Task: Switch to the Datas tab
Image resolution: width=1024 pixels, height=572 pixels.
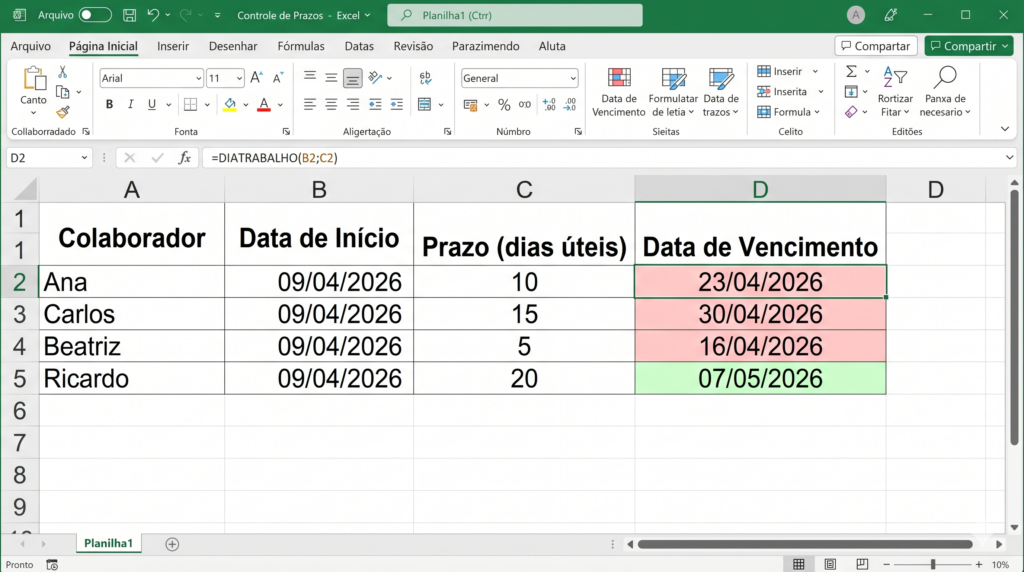Action: [359, 46]
